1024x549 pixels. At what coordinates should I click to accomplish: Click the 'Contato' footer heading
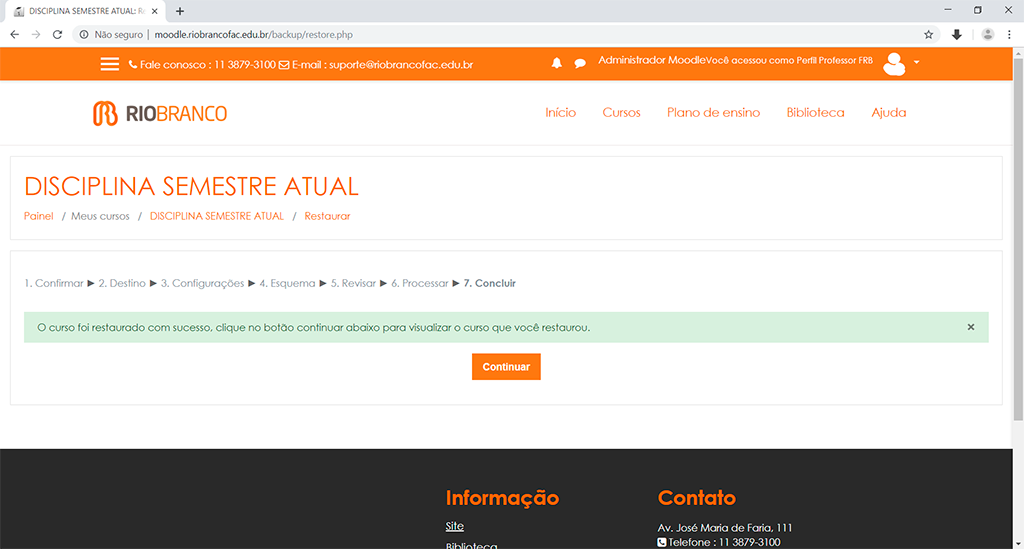697,498
